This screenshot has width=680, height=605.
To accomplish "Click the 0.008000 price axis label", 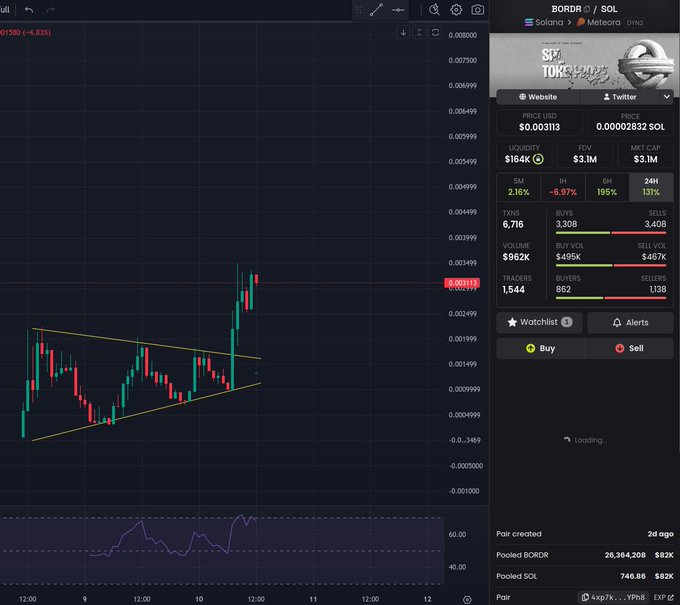I will click(x=462, y=35).
